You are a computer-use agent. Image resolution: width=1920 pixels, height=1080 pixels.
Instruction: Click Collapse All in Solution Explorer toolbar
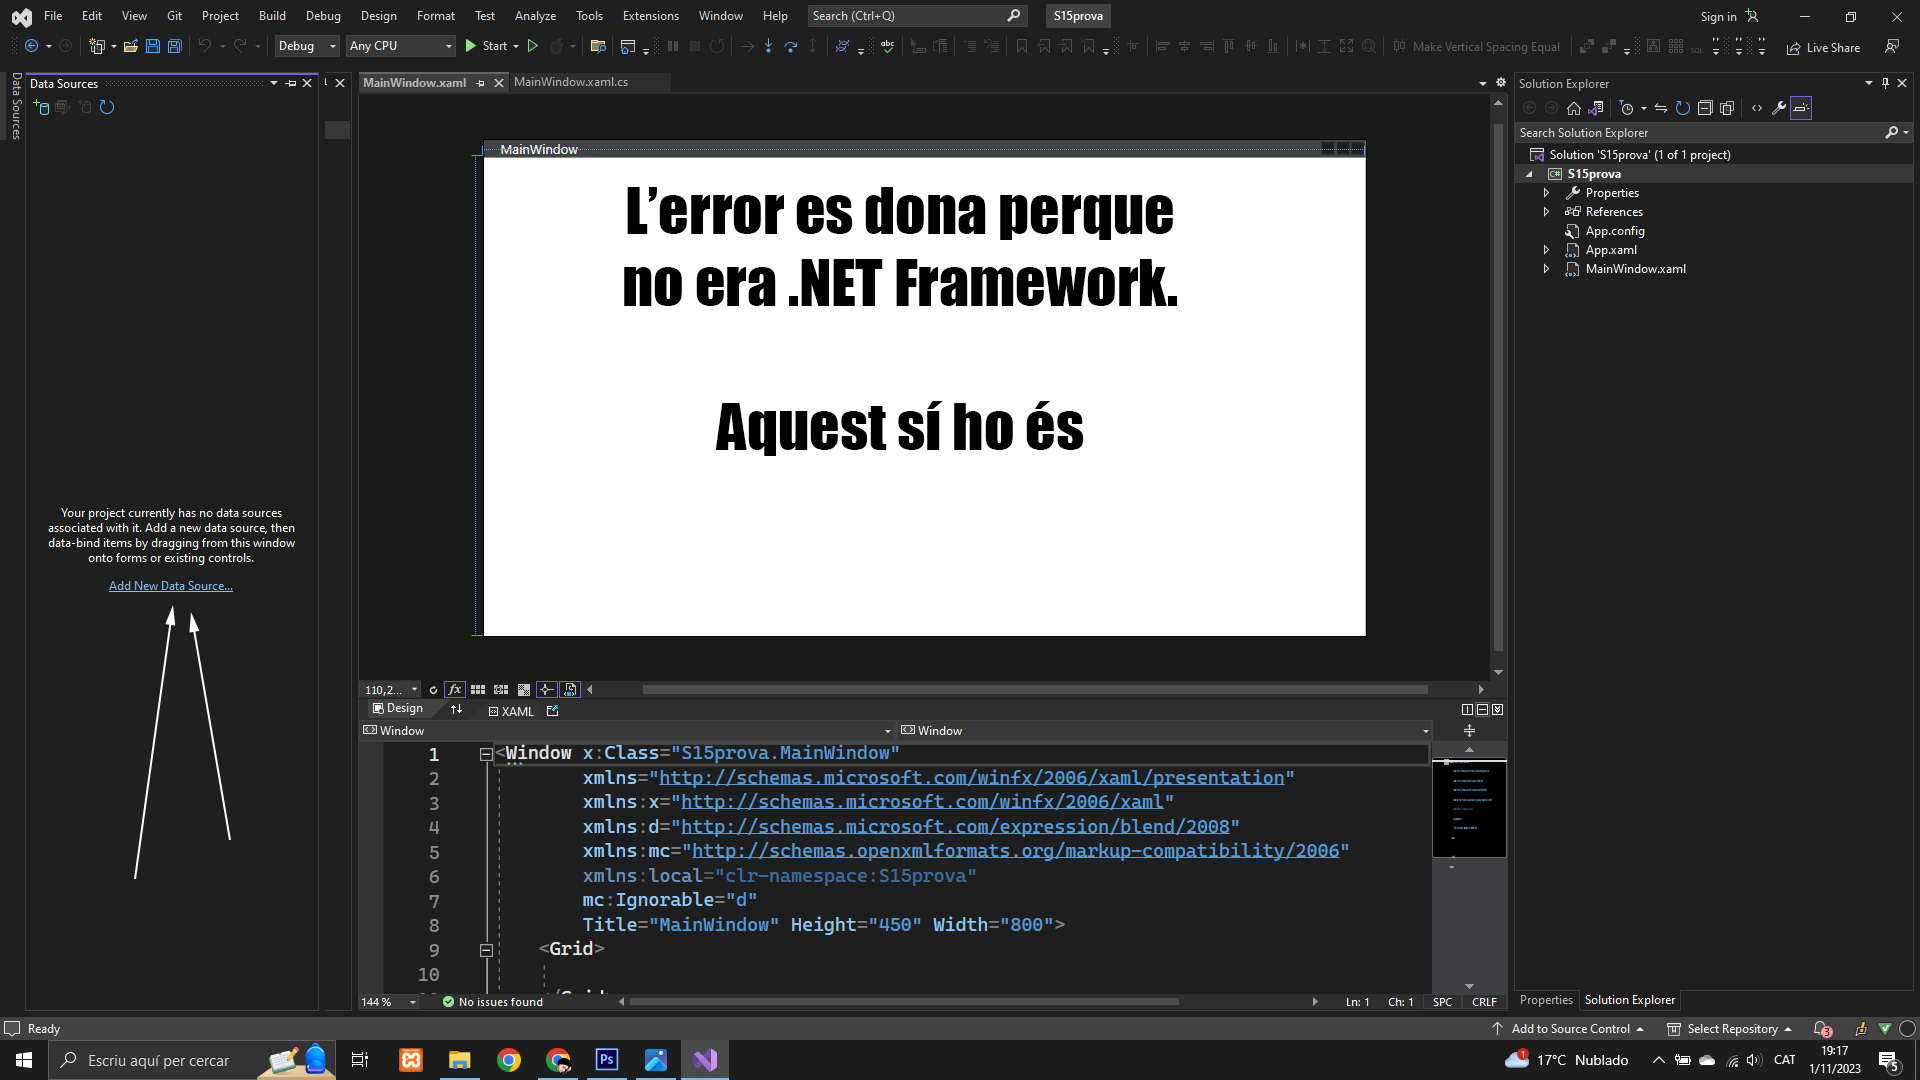pyautogui.click(x=1705, y=108)
